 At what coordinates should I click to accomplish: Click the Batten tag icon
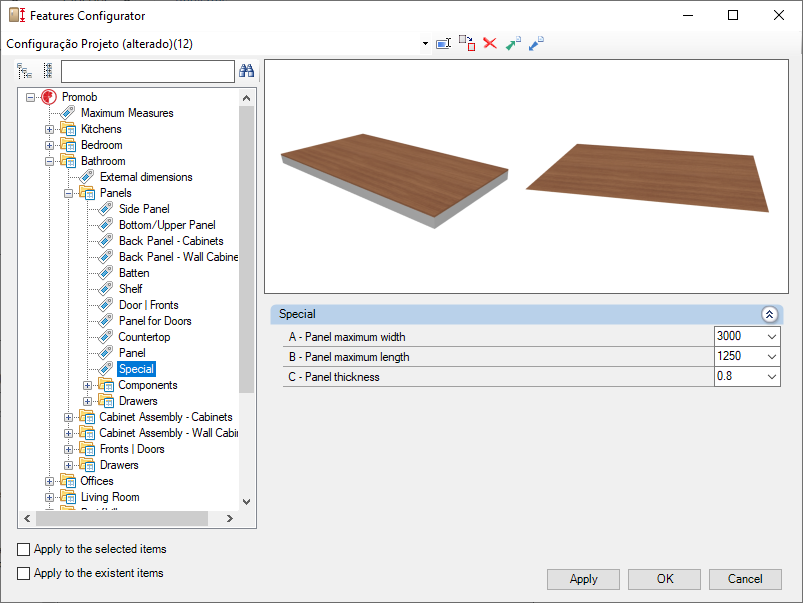[106, 272]
